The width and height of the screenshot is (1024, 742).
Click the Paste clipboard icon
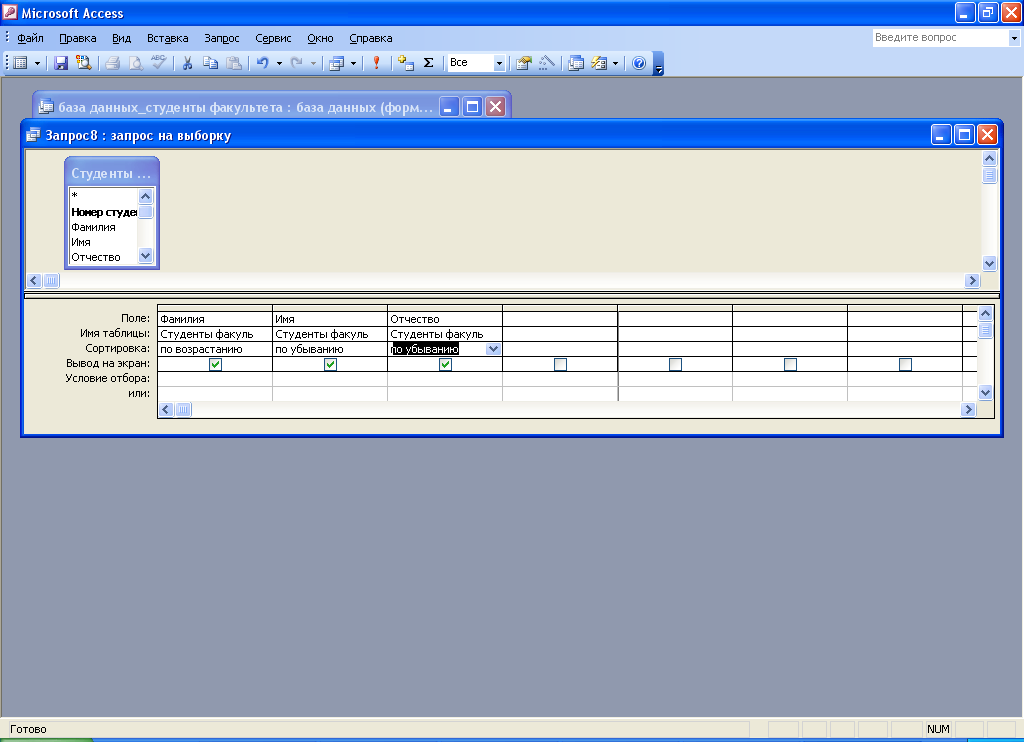point(234,63)
